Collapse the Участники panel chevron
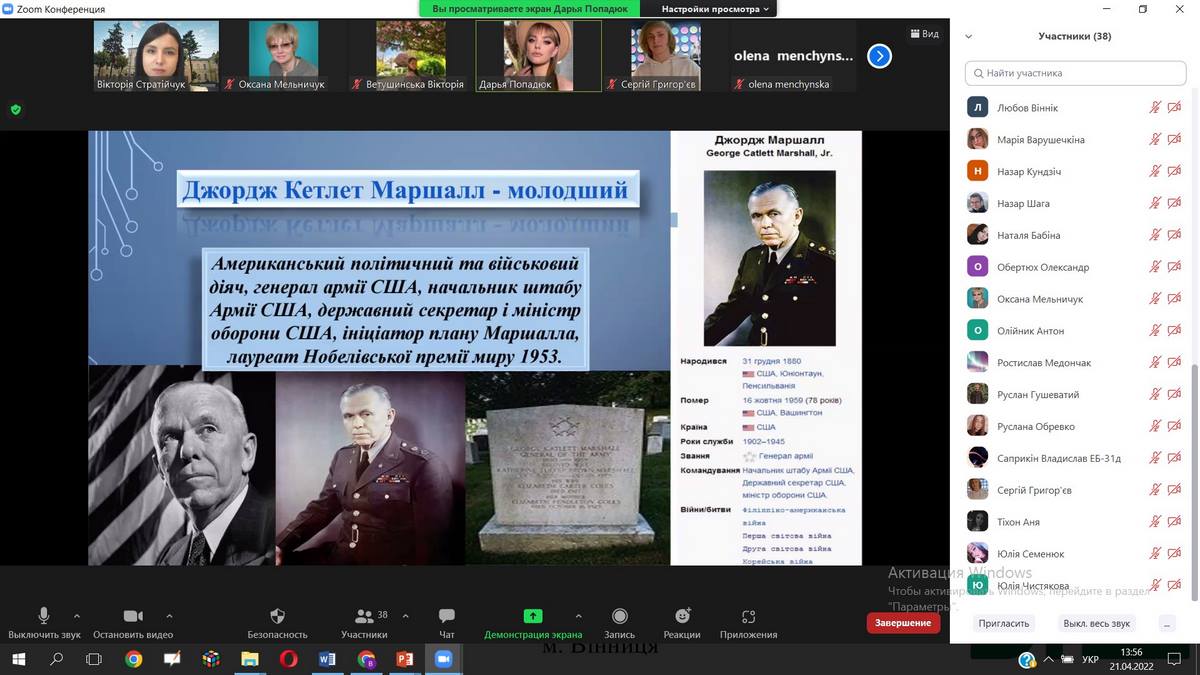The image size is (1200, 675). (x=968, y=37)
